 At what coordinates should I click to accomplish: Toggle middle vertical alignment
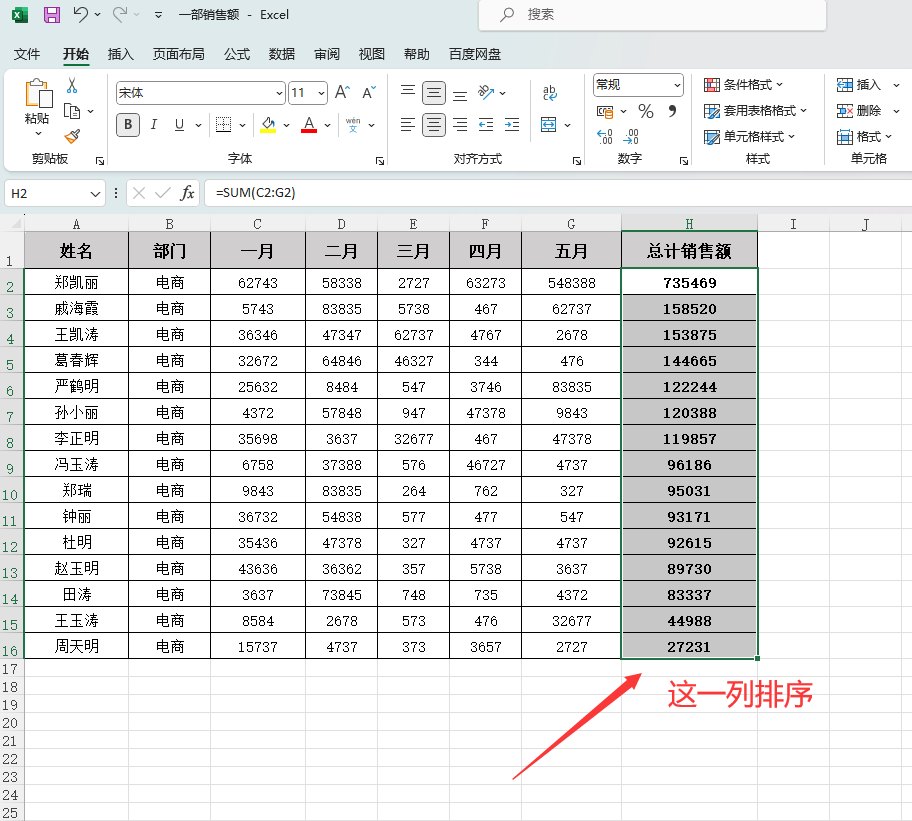coord(434,93)
